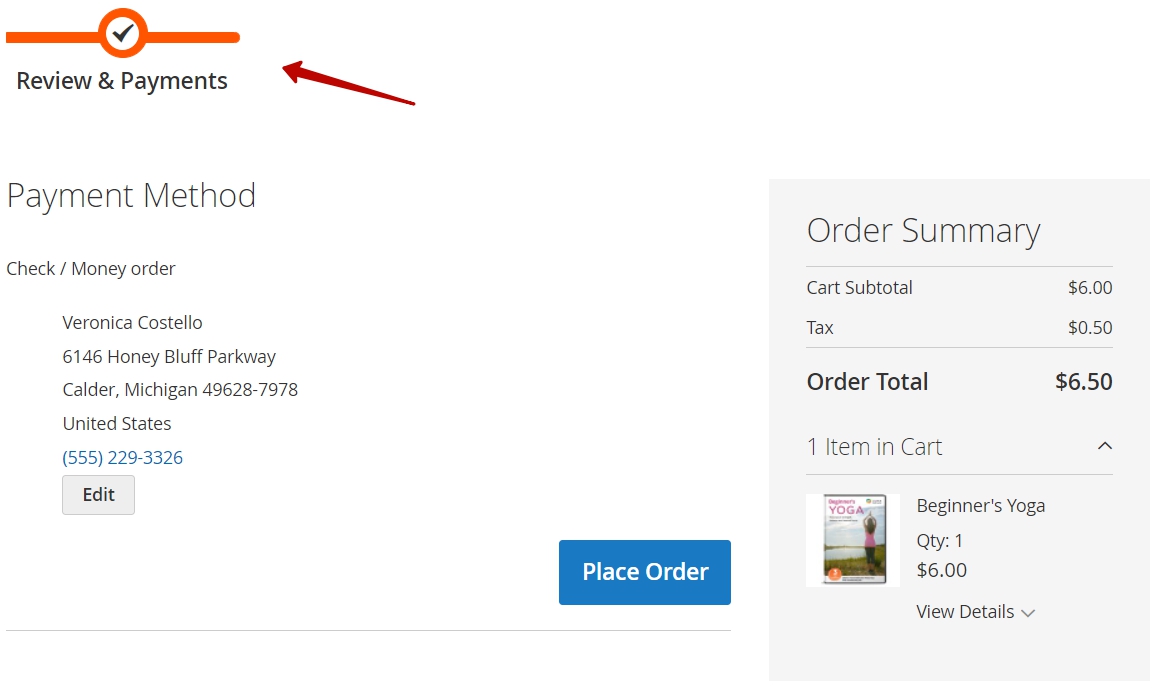
Task: Click the down chevron next to View Details
Action: (1028, 613)
